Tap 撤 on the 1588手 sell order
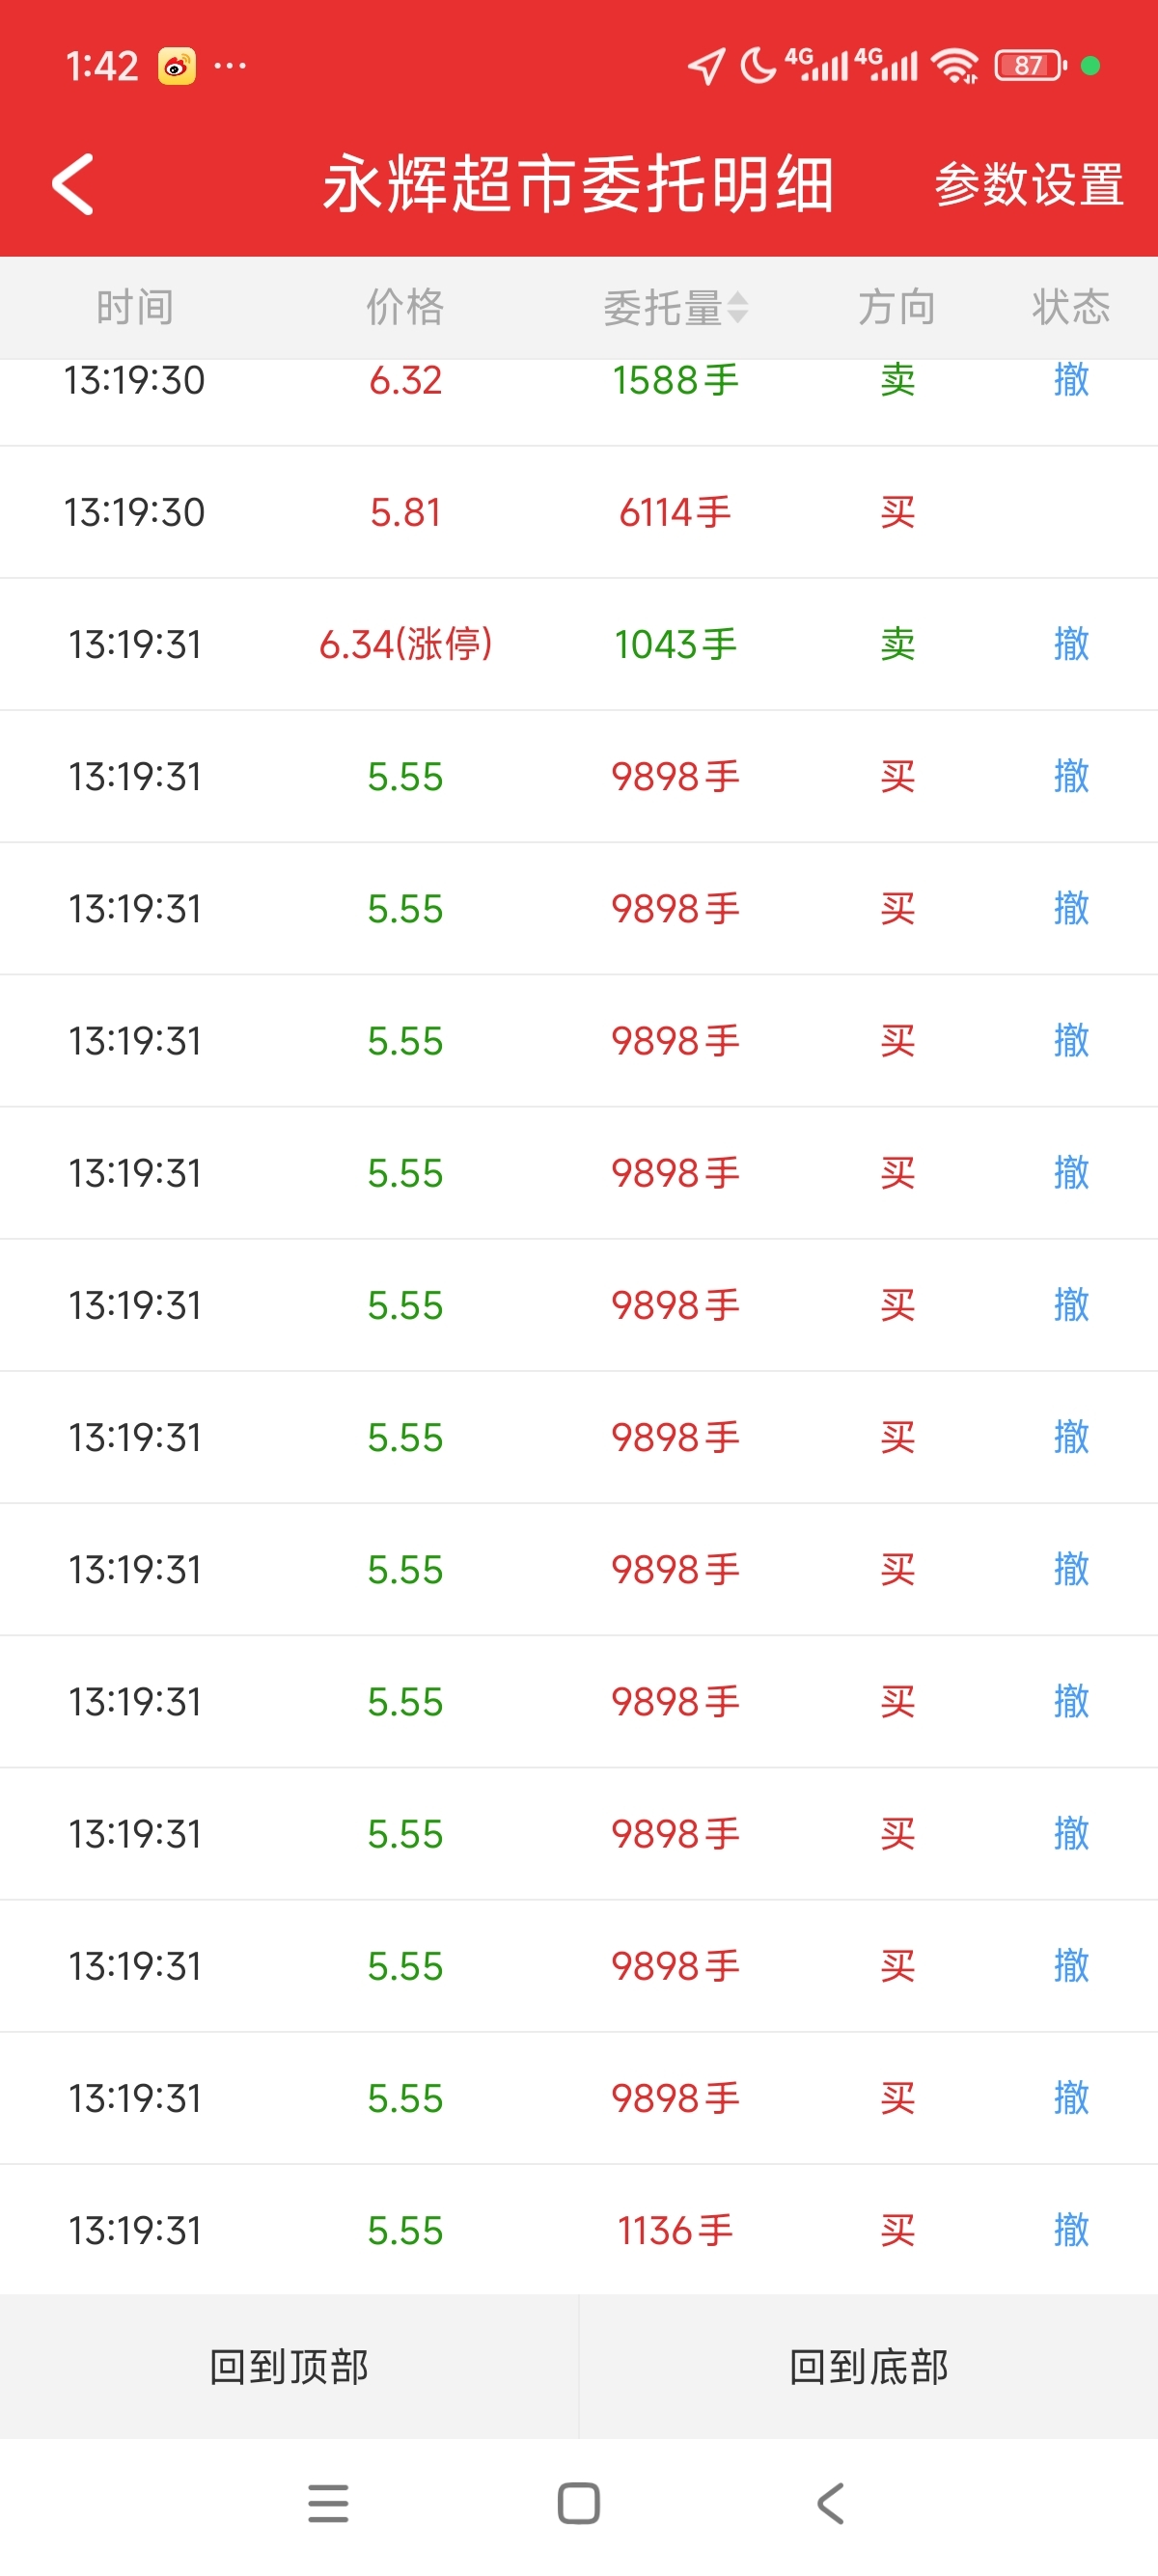This screenshot has width=1158, height=2576. (x=1070, y=382)
